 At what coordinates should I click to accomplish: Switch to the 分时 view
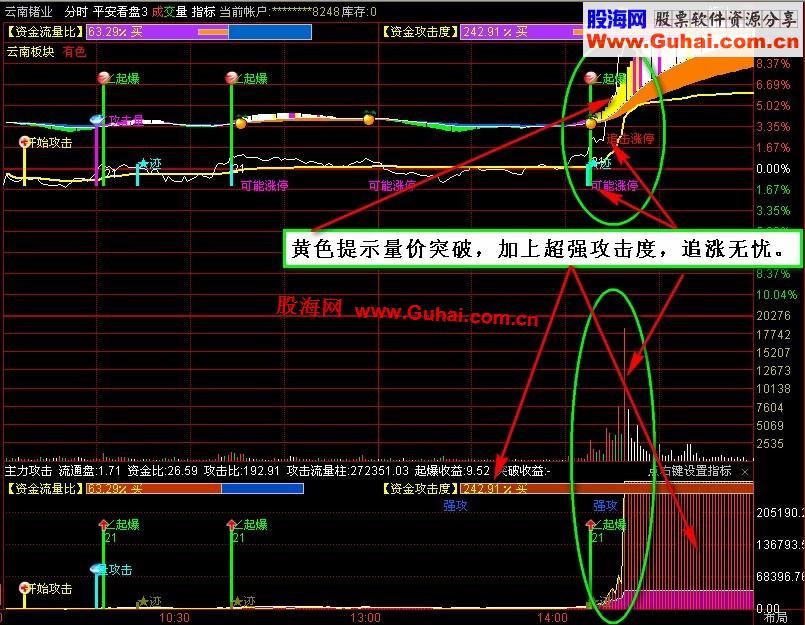76,11
